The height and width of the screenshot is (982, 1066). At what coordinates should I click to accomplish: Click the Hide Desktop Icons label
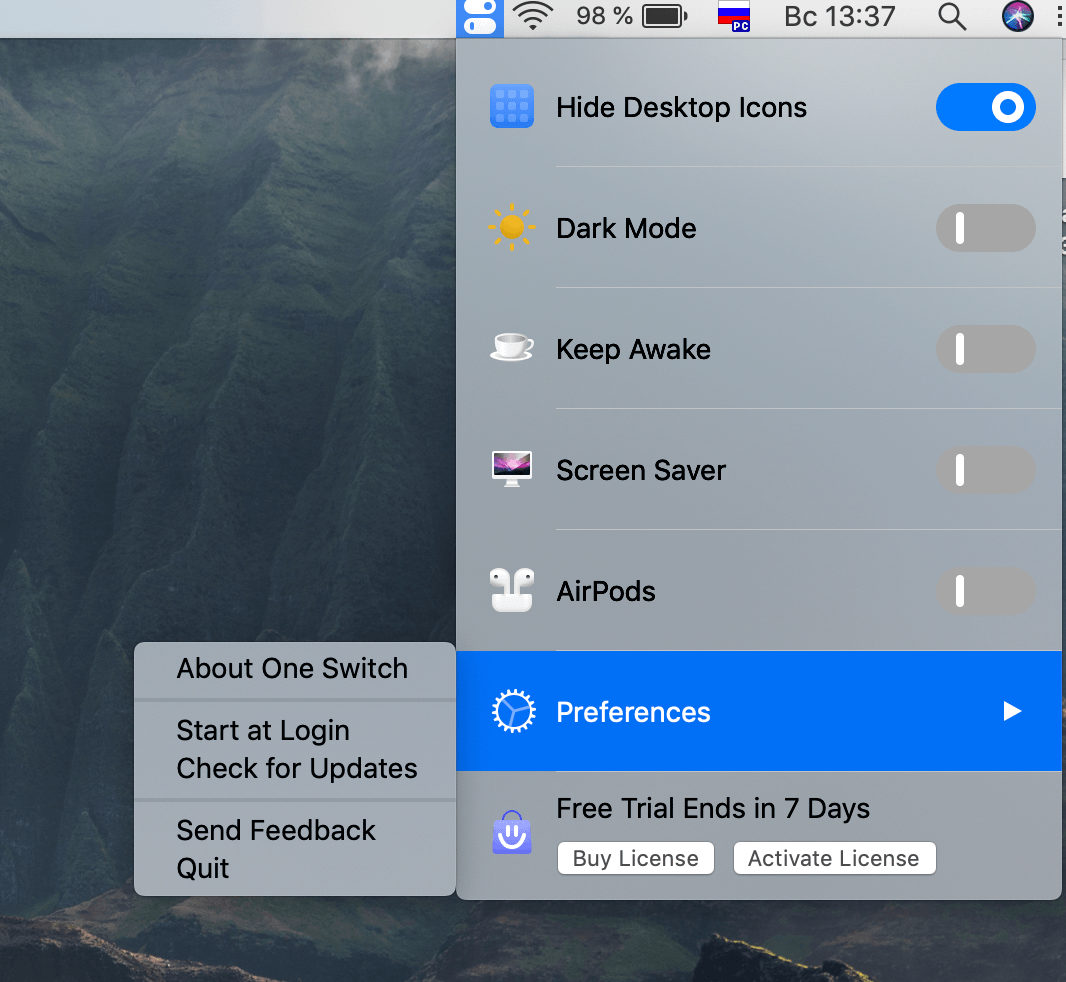pyautogui.click(x=681, y=107)
